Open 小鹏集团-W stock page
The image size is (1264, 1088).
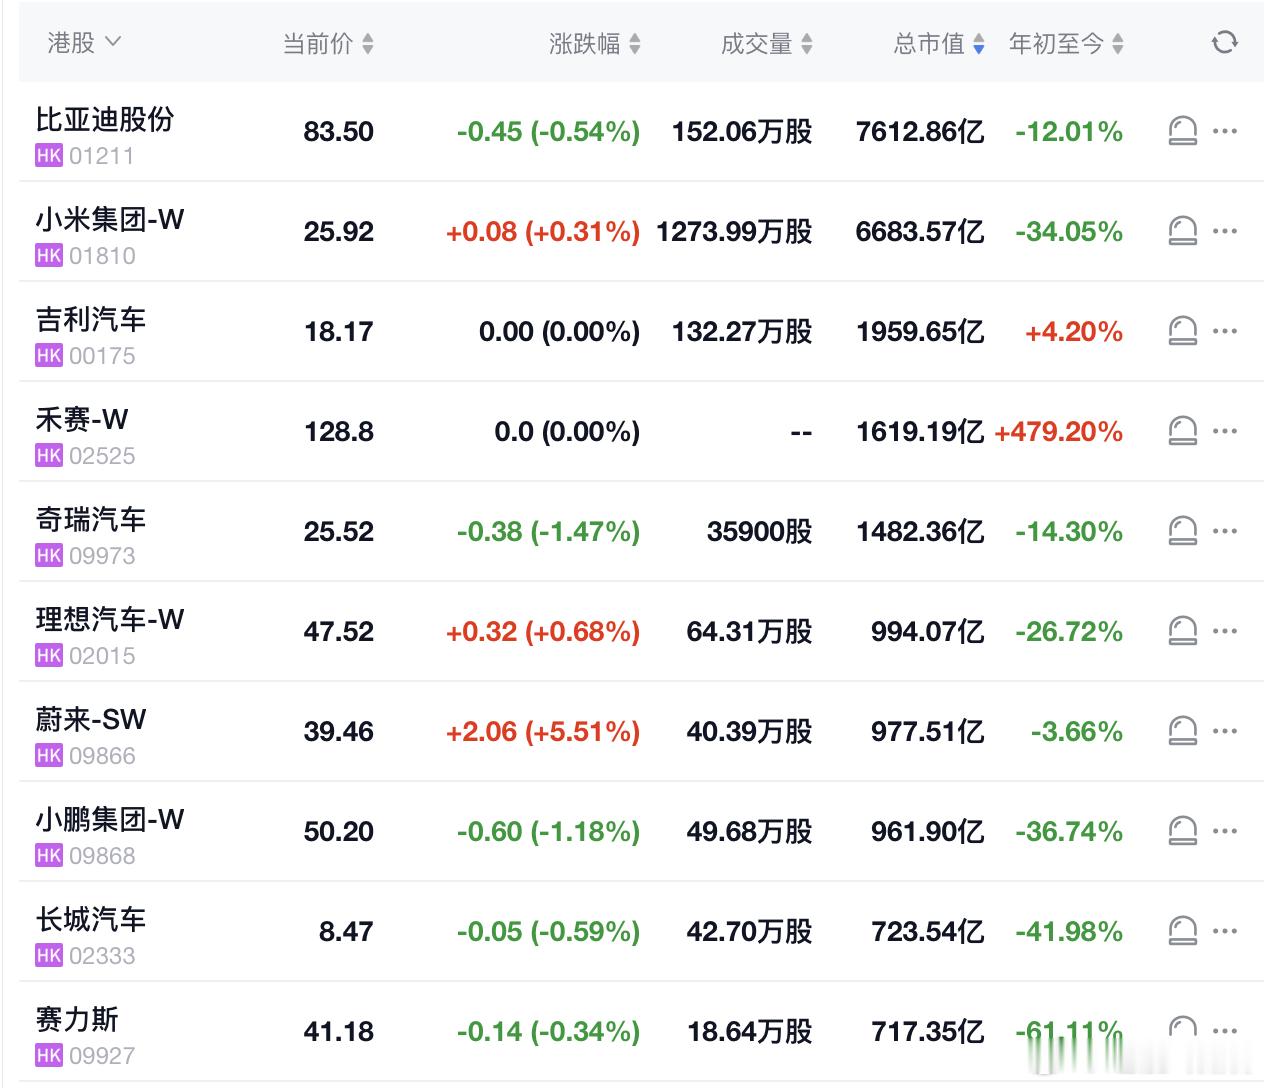(x=110, y=820)
